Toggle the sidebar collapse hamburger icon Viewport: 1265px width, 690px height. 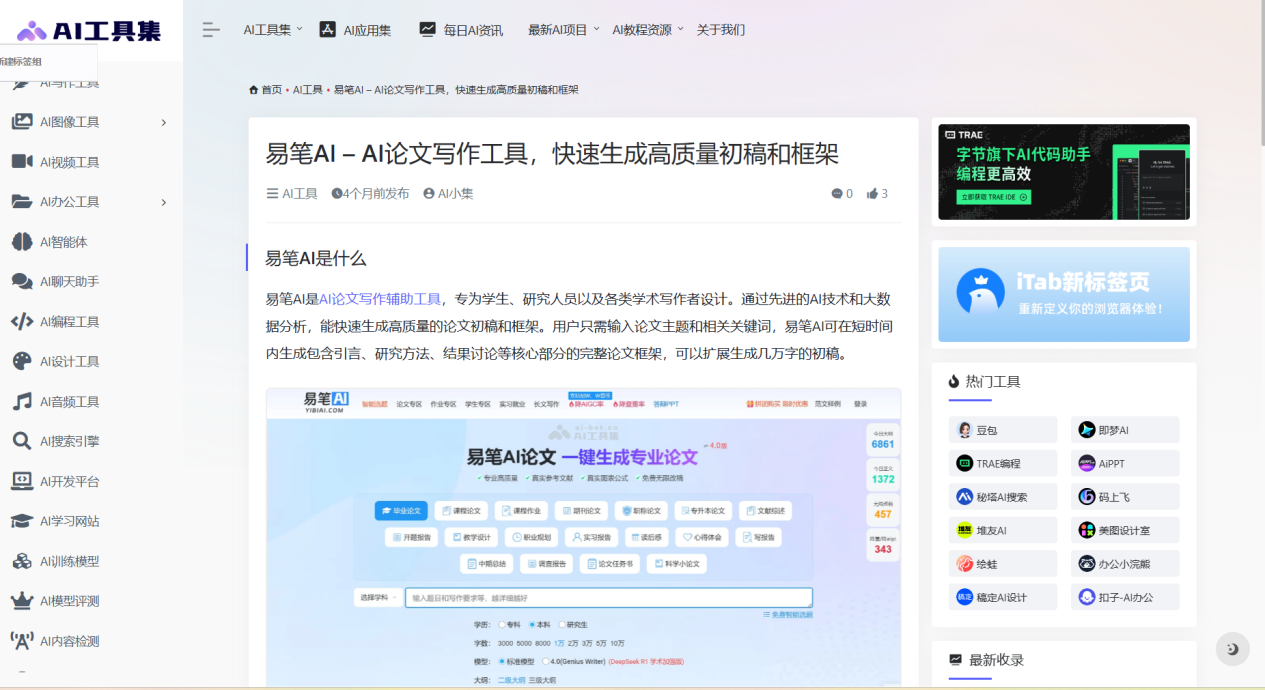click(x=211, y=30)
